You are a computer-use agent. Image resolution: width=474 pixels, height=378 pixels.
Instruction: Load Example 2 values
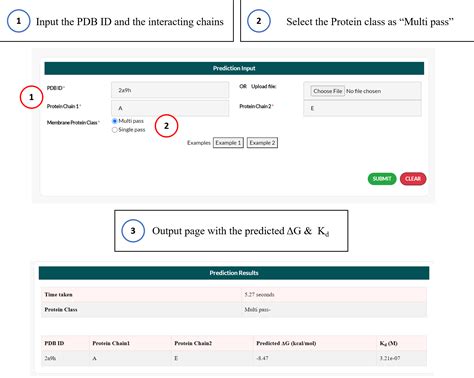(x=262, y=143)
